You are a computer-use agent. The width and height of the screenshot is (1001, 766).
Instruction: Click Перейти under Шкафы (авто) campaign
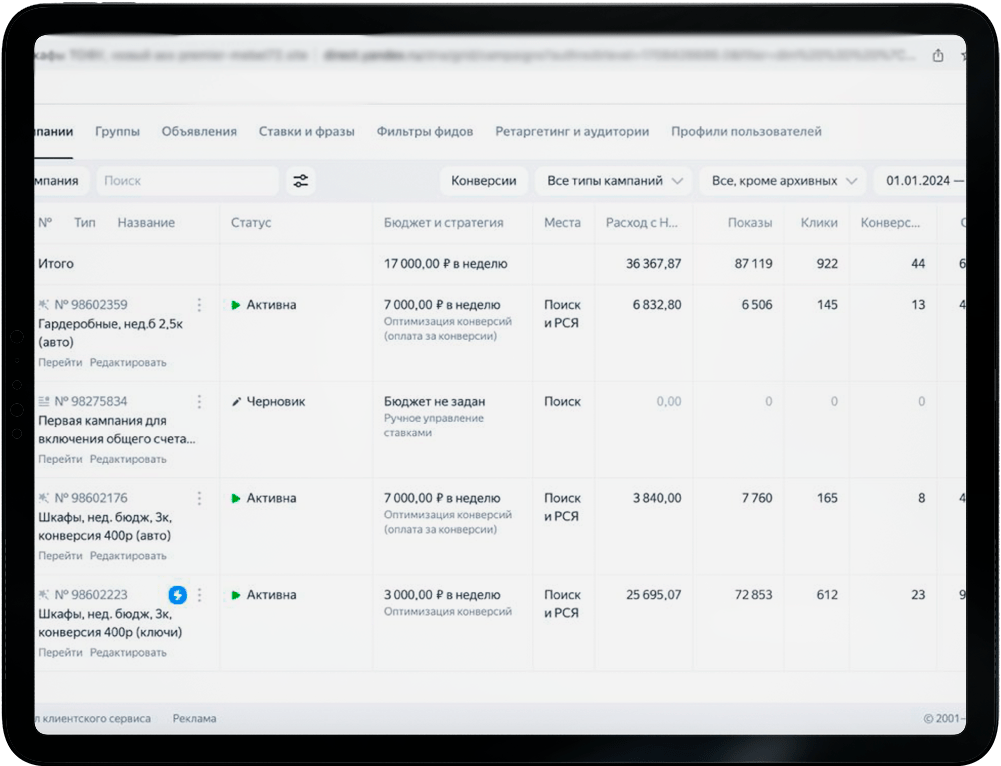[60, 556]
